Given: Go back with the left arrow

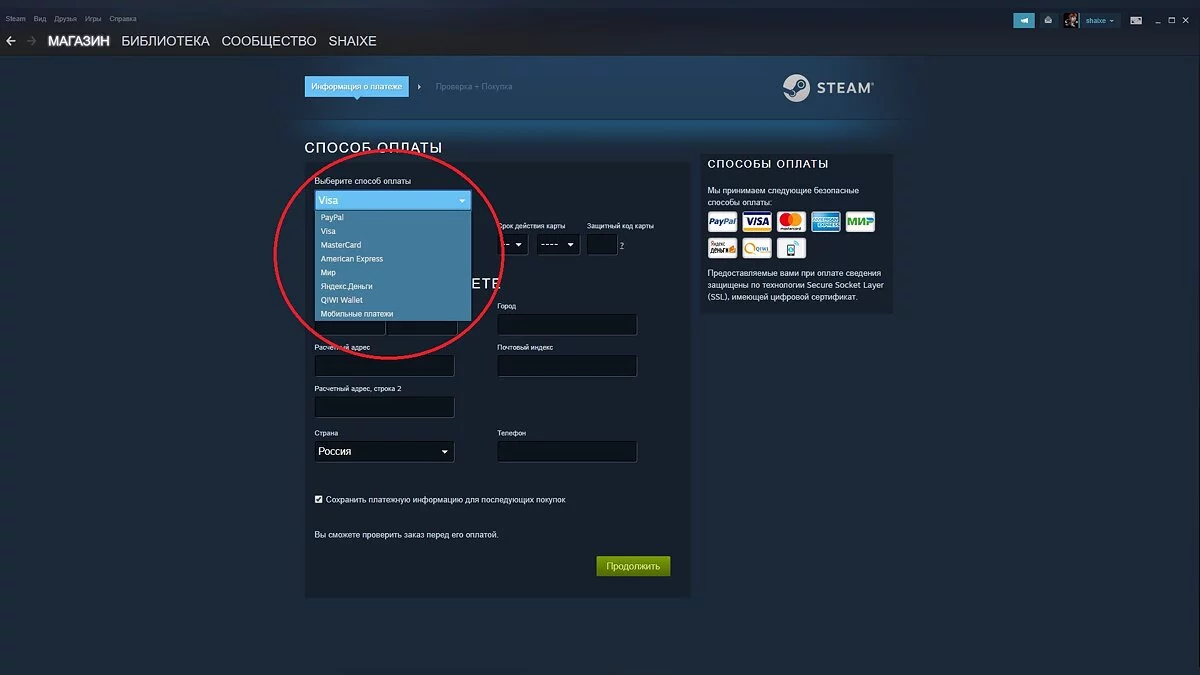Looking at the screenshot, I should click(11, 41).
